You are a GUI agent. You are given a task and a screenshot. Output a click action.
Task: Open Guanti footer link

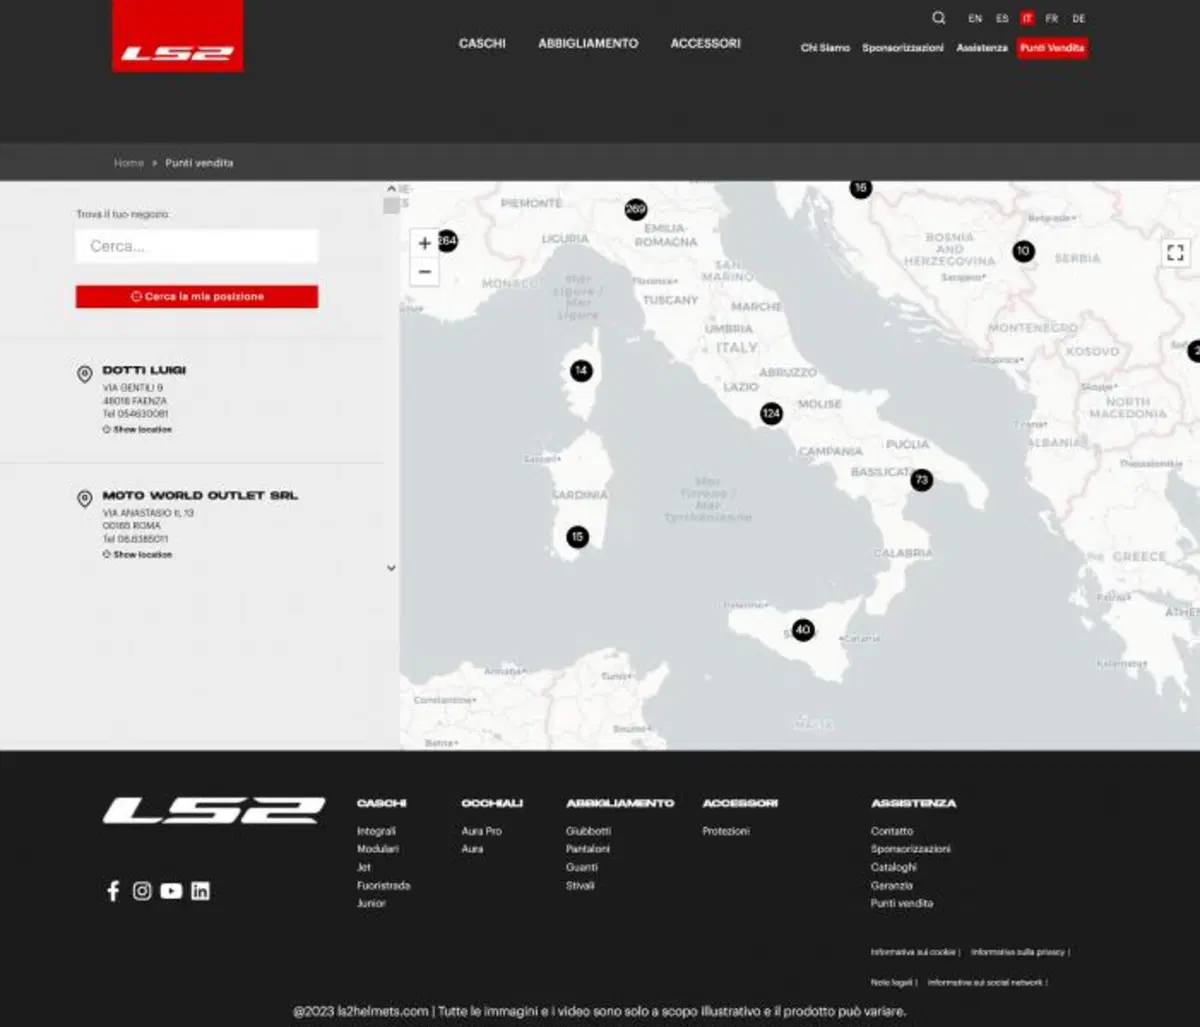pyautogui.click(x=582, y=867)
